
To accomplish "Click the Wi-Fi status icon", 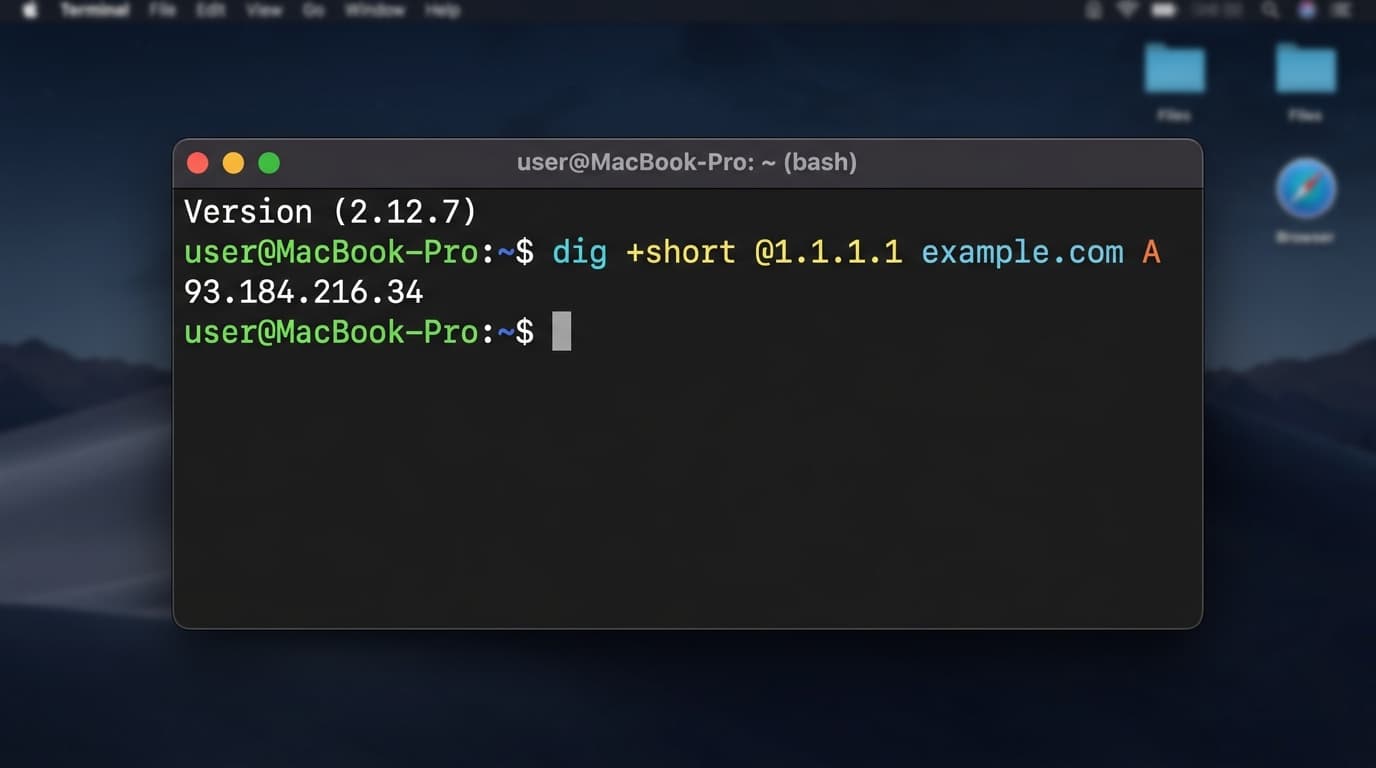I will pos(1128,10).
